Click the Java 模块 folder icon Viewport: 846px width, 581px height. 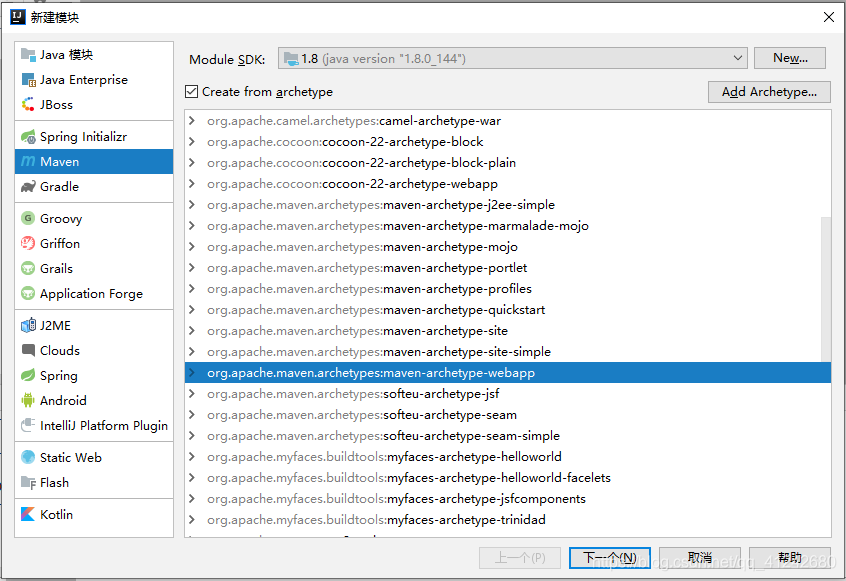[28, 54]
